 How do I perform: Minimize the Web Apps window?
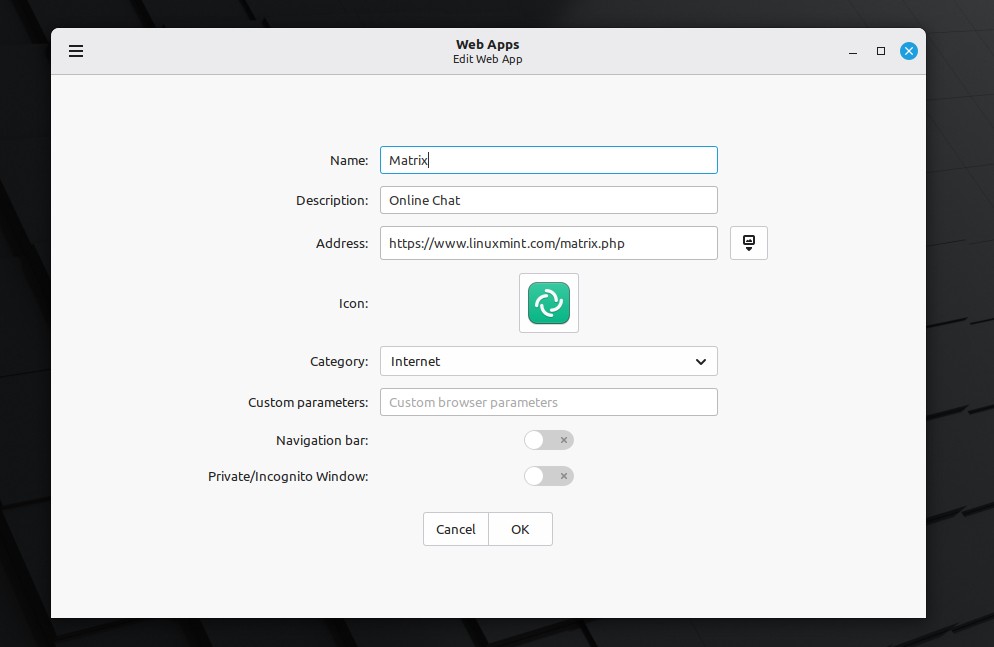point(853,51)
